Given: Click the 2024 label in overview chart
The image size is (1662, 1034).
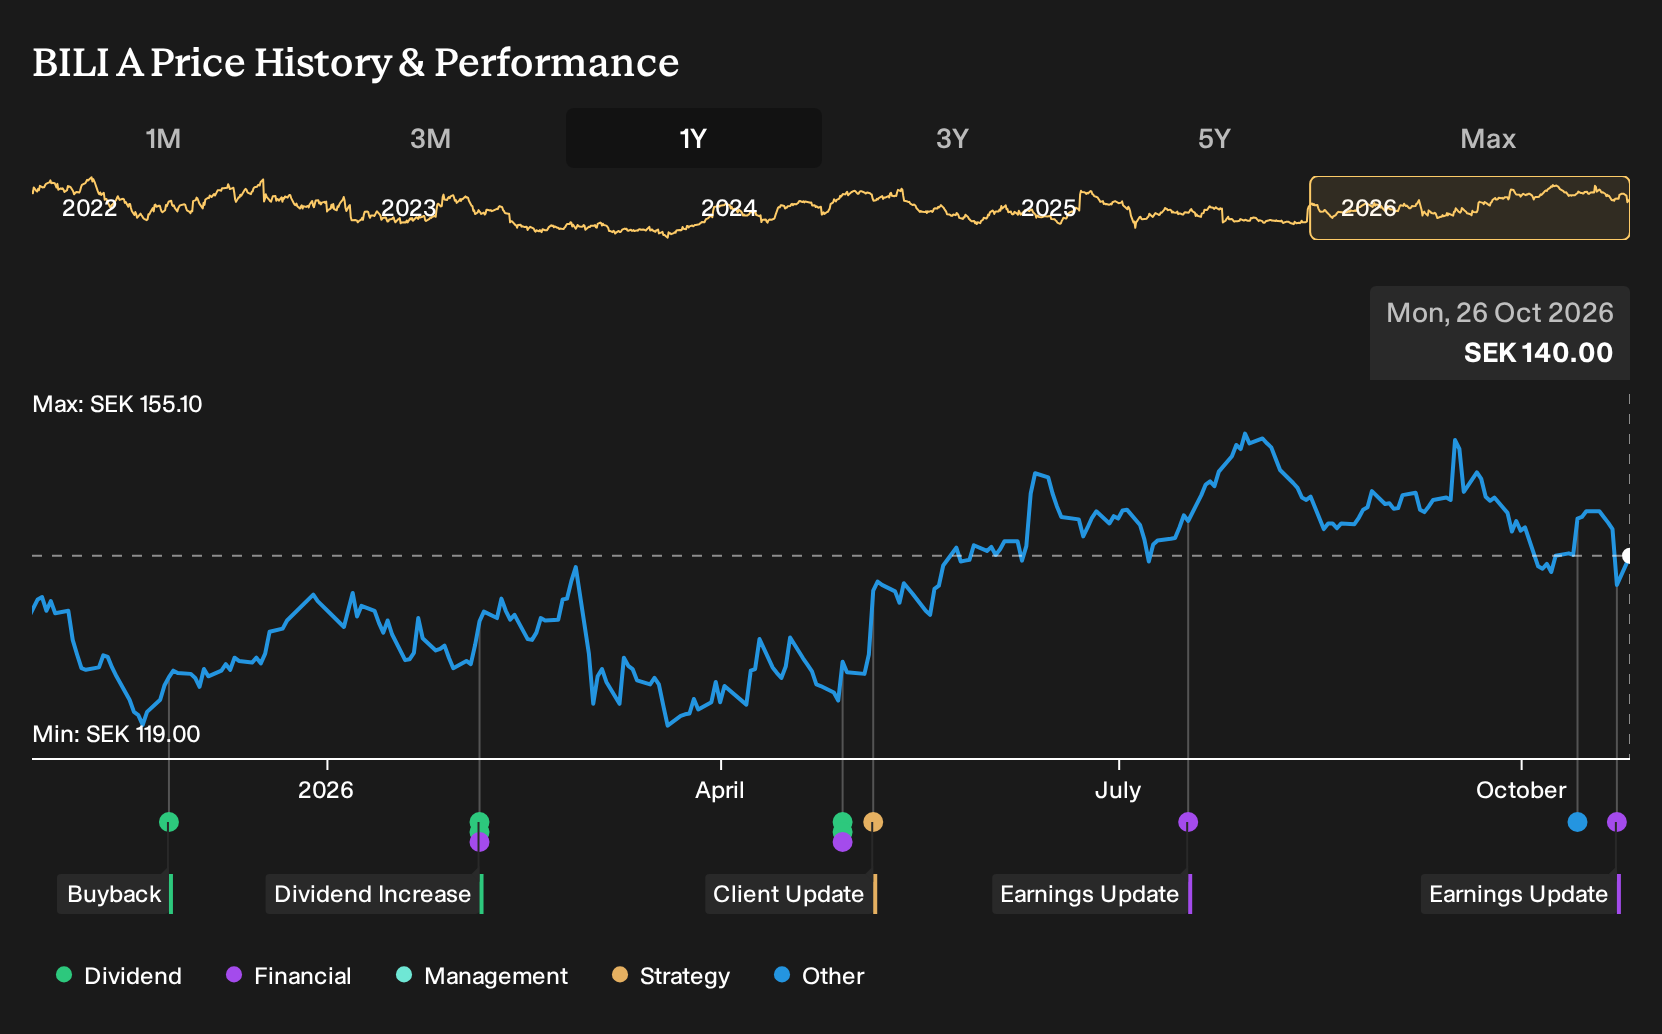Looking at the screenshot, I should point(729,208).
